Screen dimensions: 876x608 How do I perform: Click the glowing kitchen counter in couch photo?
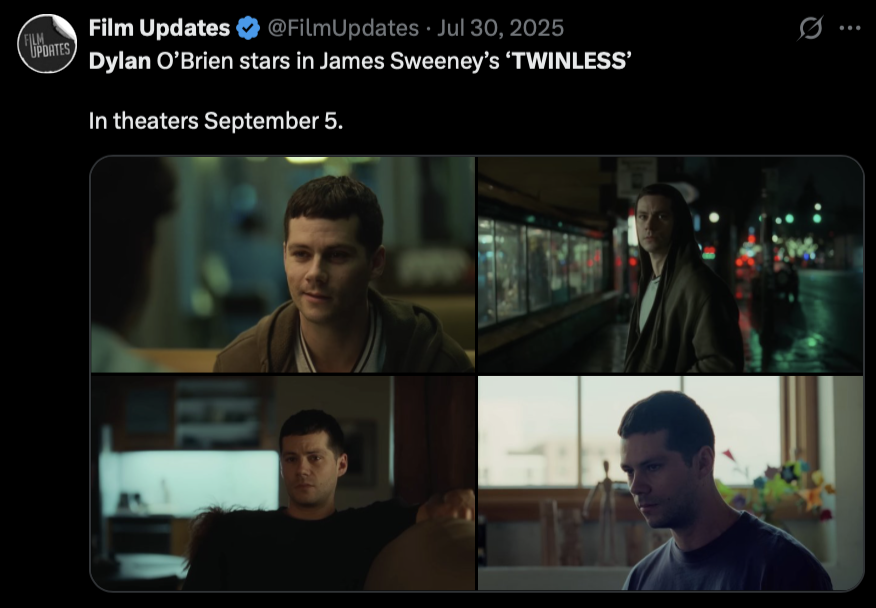189,481
